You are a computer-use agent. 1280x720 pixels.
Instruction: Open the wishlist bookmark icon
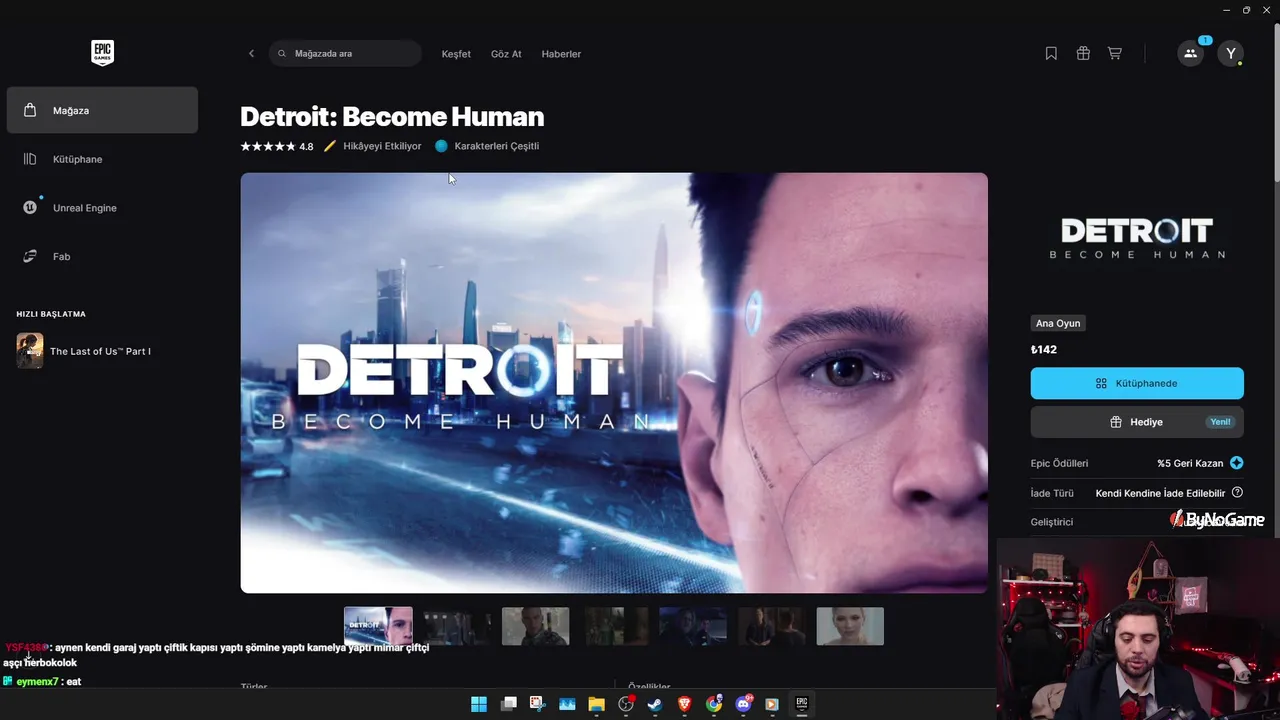[1051, 54]
